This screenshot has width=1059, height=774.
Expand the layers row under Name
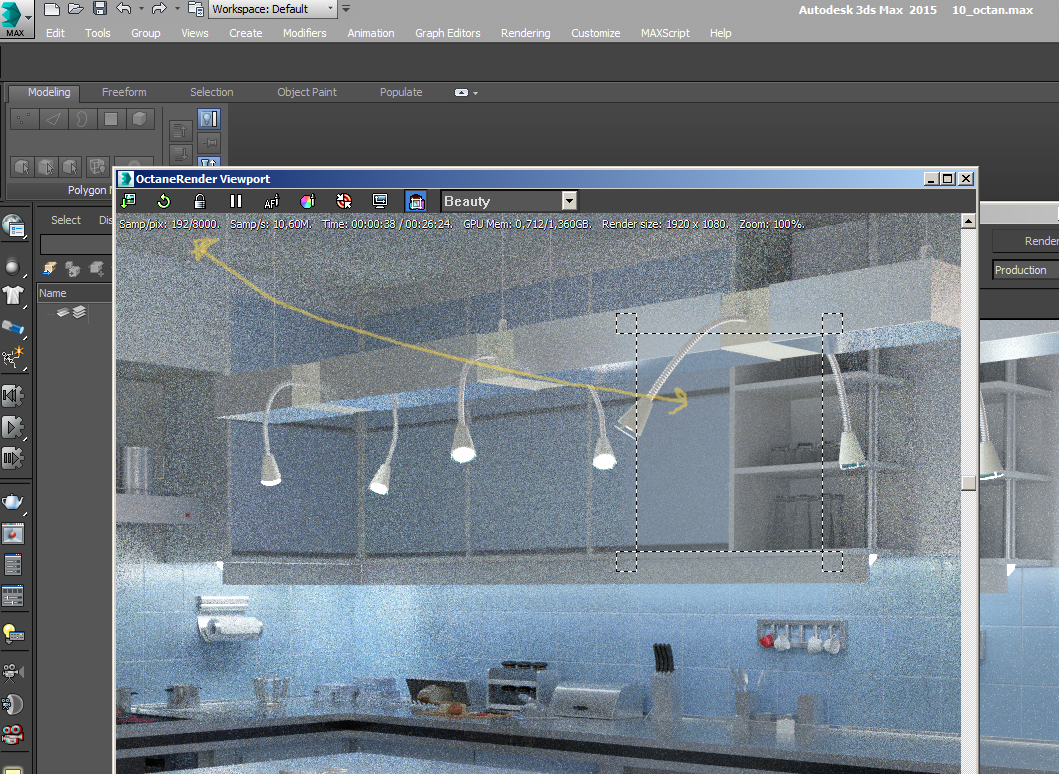72,312
